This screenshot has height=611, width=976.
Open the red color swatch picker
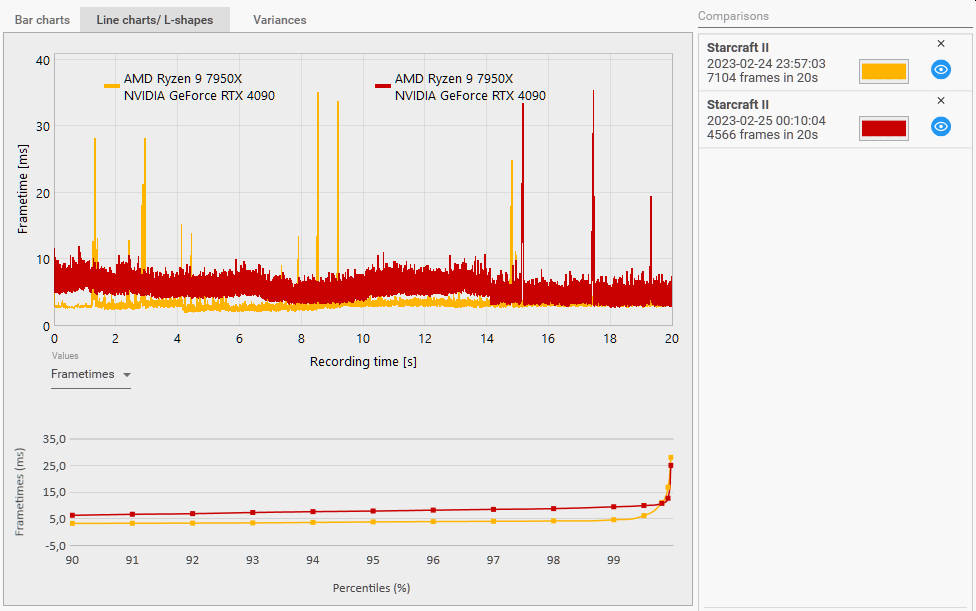tap(883, 128)
